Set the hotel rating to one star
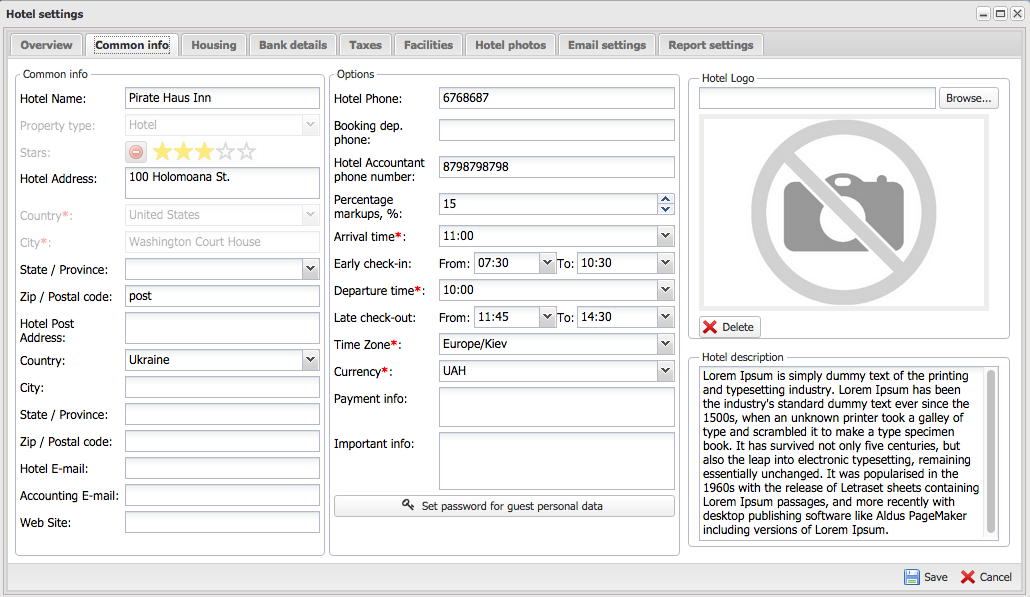Viewport: 1030px width, 597px height. point(162,152)
